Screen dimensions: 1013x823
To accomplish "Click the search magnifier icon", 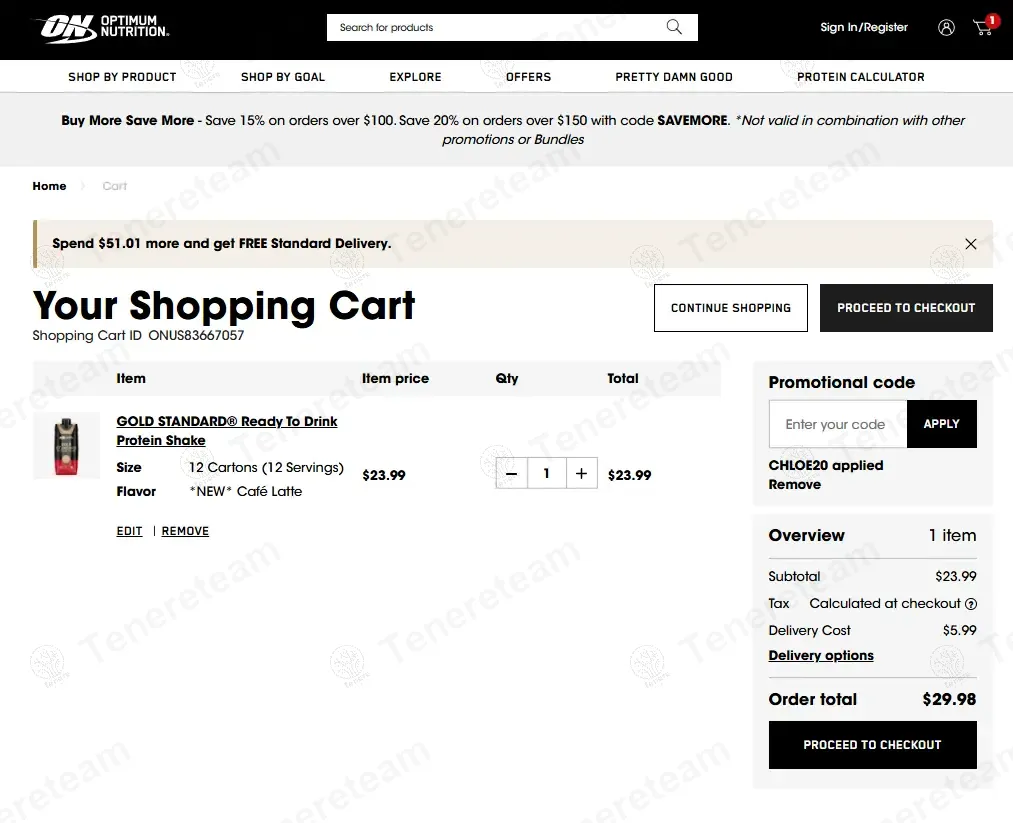I will 674,28.
